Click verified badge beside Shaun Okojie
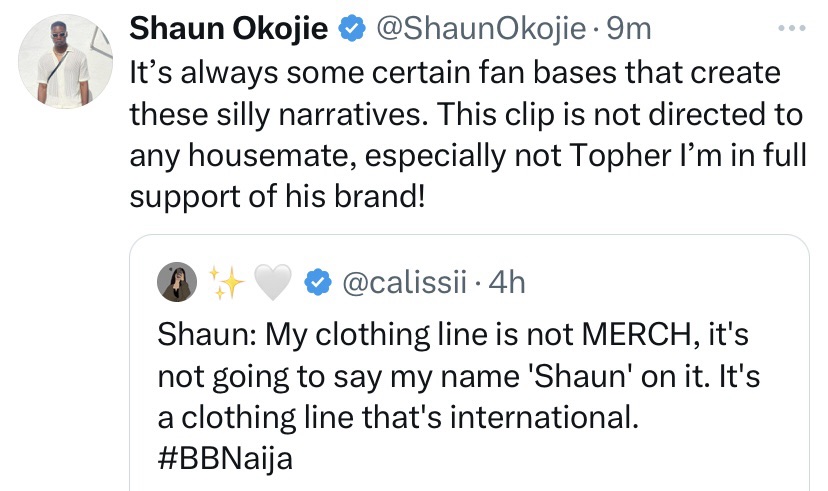Image resolution: width=828 pixels, height=491 pixels. pos(350,30)
